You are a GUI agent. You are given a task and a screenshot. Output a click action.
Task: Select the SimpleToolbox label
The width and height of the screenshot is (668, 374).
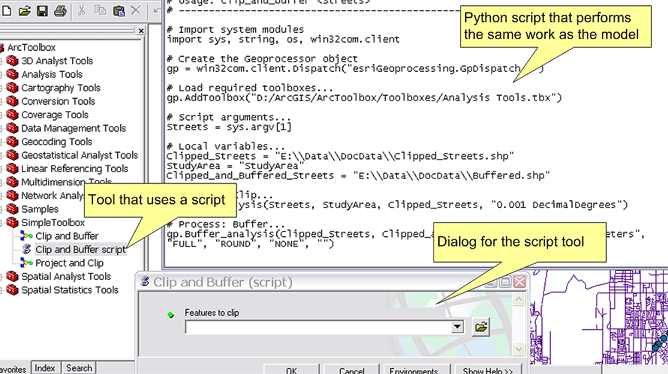[x=53, y=222]
